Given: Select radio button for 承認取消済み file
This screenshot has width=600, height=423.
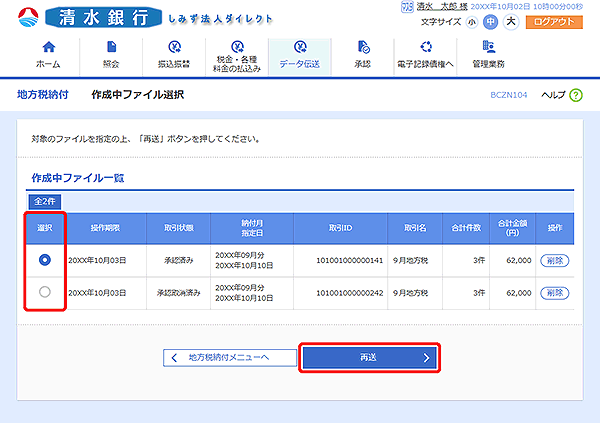Looking at the screenshot, I should point(44,292).
